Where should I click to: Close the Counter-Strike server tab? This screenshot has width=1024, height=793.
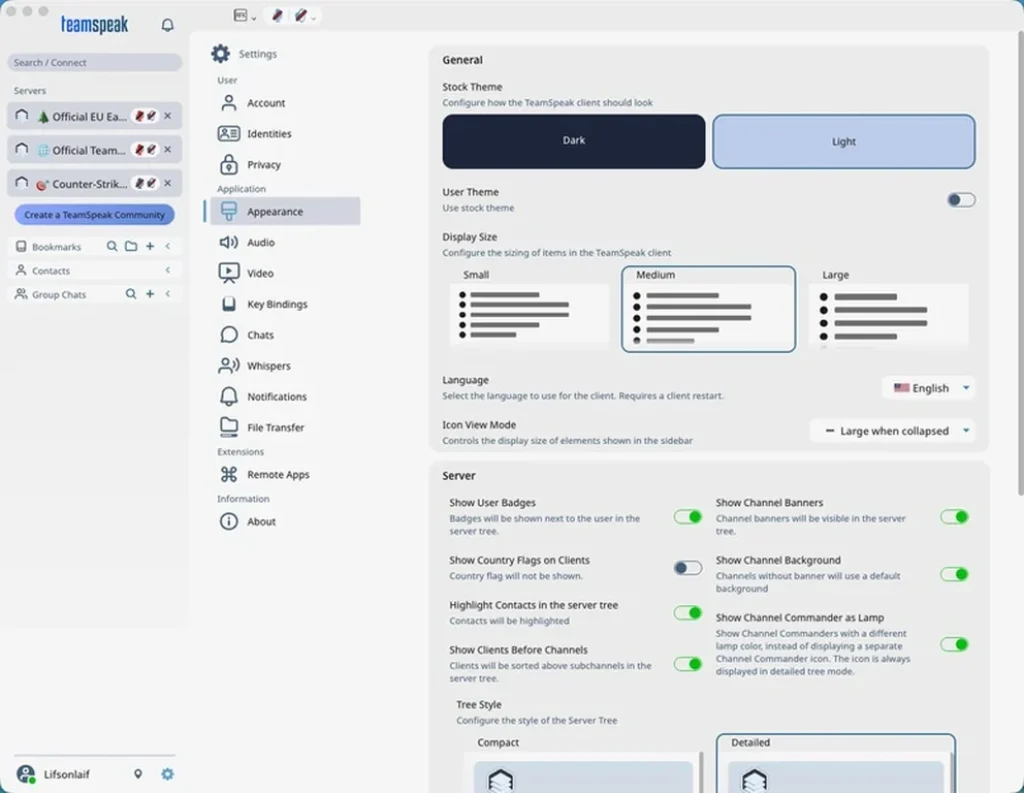(x=168, y=184)
